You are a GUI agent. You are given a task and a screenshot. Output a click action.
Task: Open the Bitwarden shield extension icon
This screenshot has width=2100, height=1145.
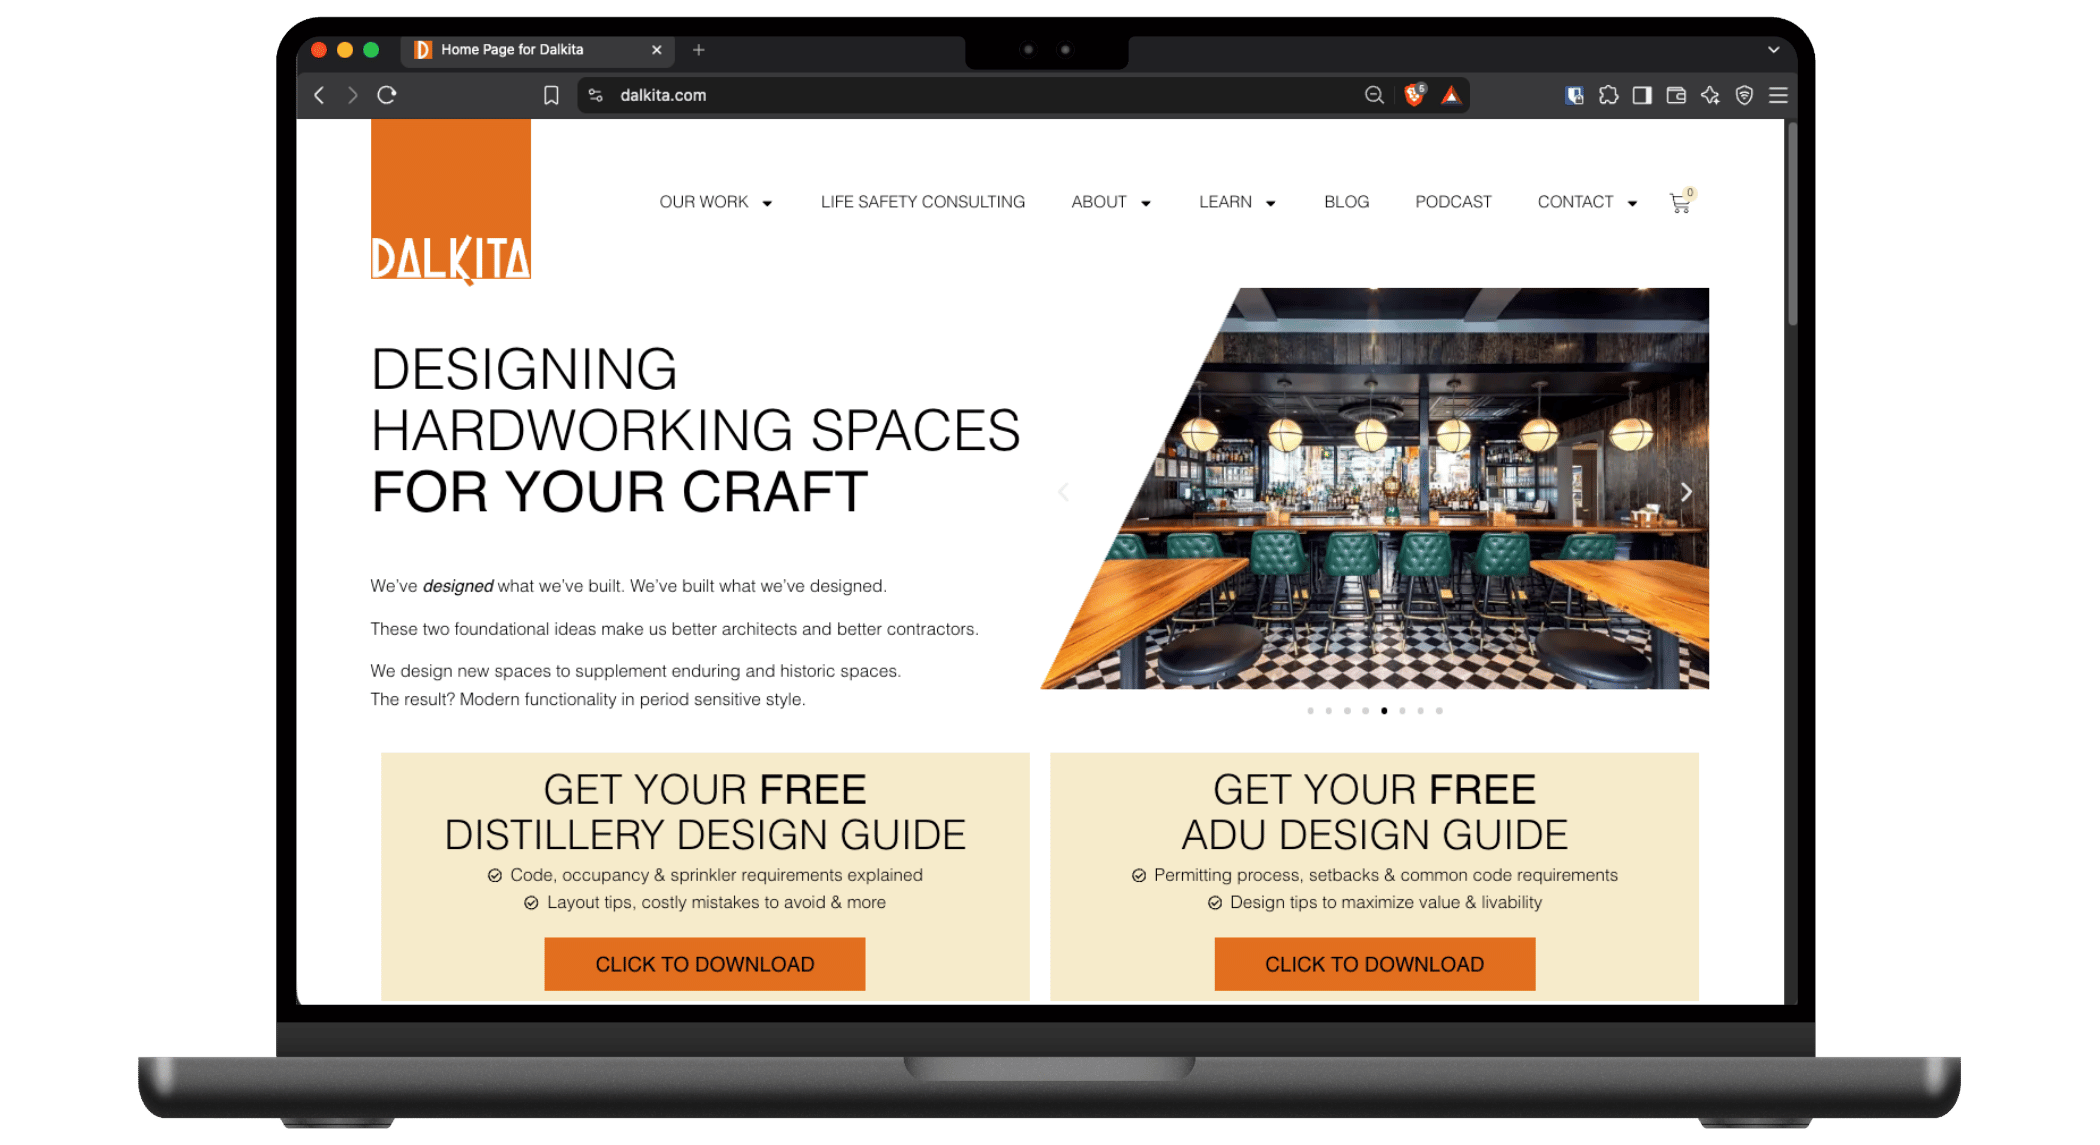pos(1575,95)
